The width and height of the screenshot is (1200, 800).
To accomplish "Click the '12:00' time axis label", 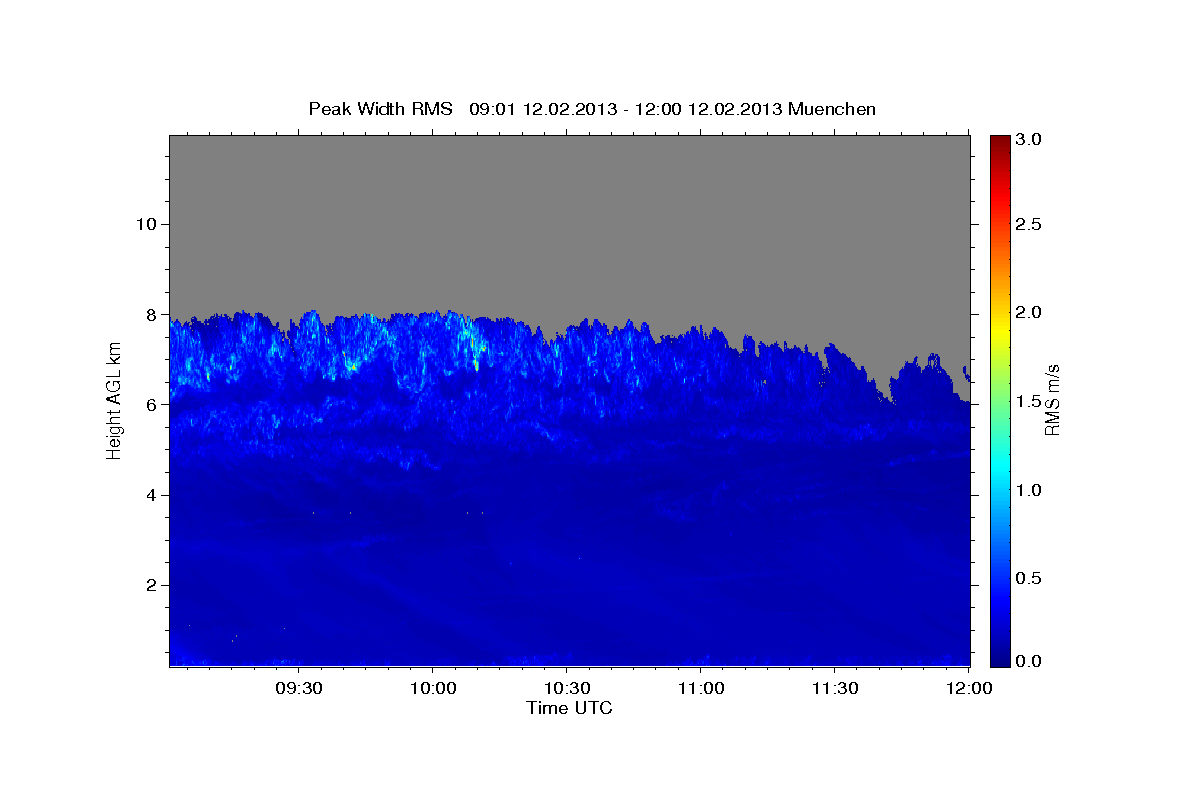I will (969, 689).
